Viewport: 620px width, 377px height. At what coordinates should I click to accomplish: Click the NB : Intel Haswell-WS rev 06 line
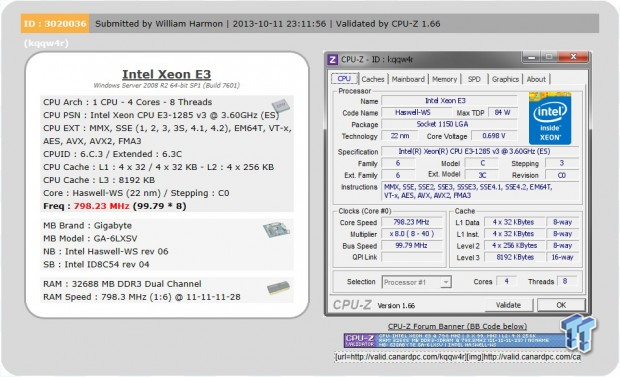[x=106, y=252]
